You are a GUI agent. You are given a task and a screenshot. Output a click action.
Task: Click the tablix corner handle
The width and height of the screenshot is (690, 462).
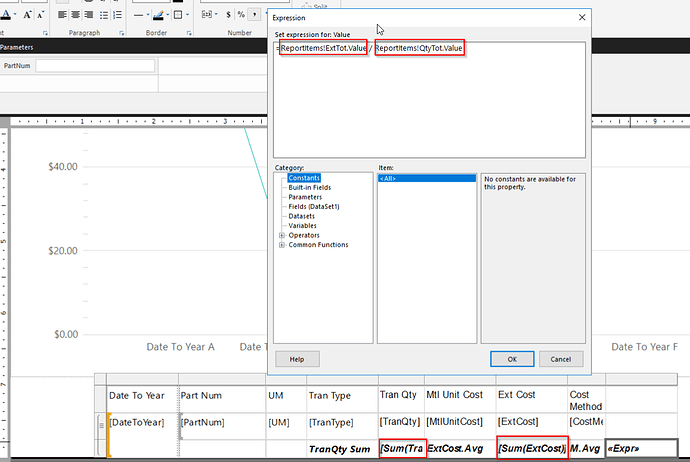coord(101,379)
